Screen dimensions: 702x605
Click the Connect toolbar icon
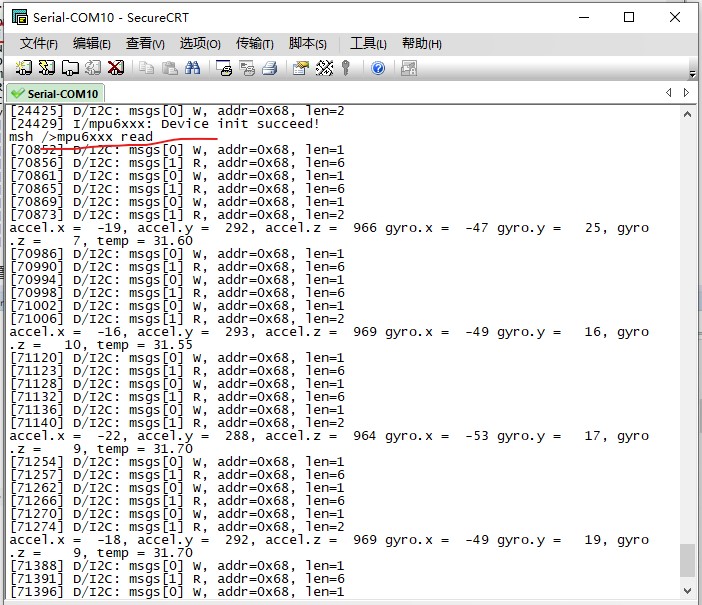click(24, 68)
